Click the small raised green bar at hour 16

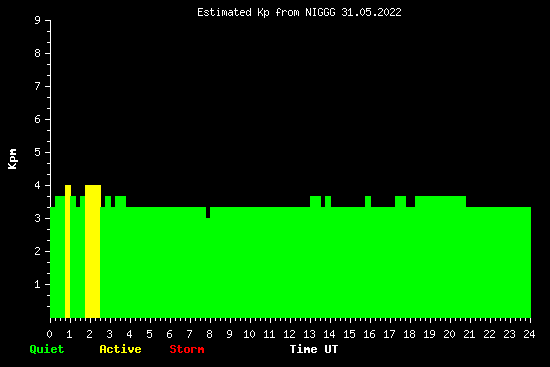368,201
